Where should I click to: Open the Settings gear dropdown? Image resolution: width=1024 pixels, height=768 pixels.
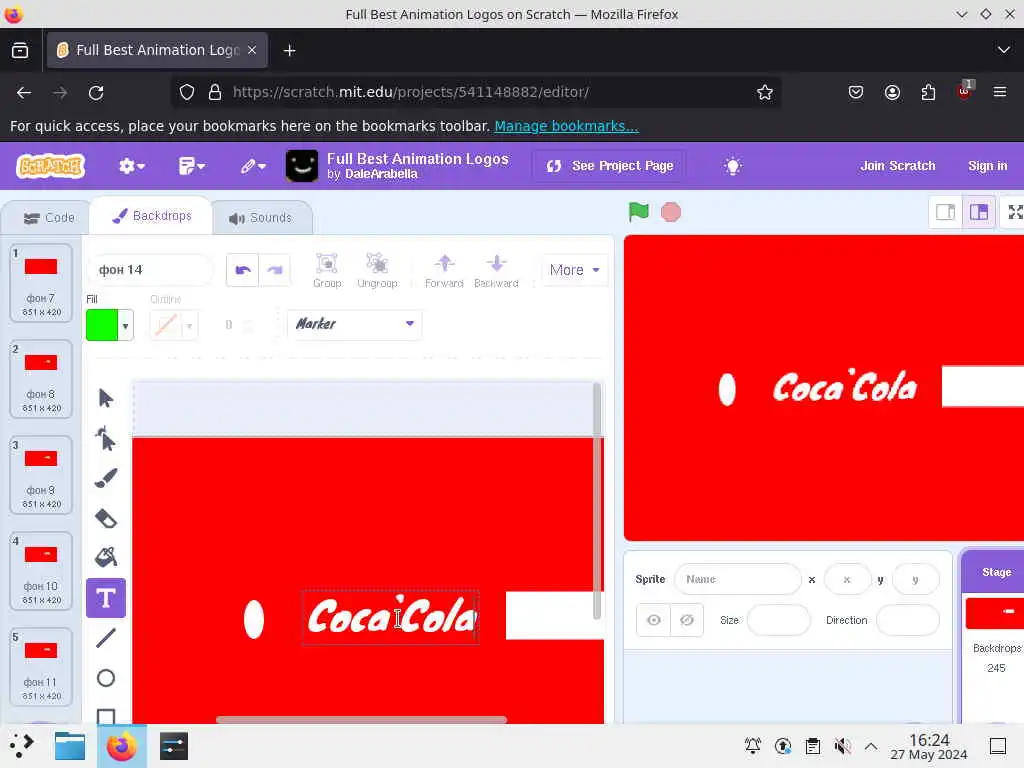[131, 166]
